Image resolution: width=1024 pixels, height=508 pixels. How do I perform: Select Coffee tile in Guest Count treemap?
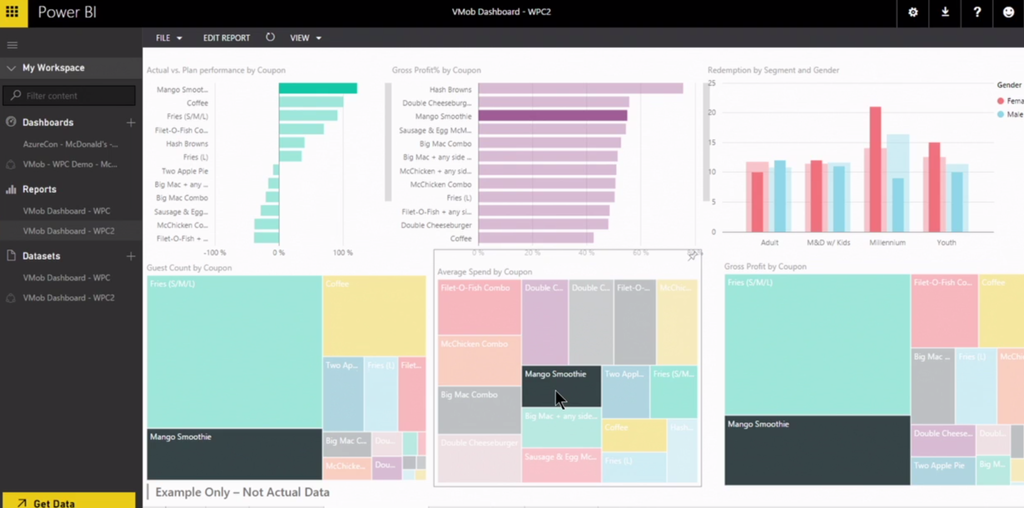click(x=374, y=315)
